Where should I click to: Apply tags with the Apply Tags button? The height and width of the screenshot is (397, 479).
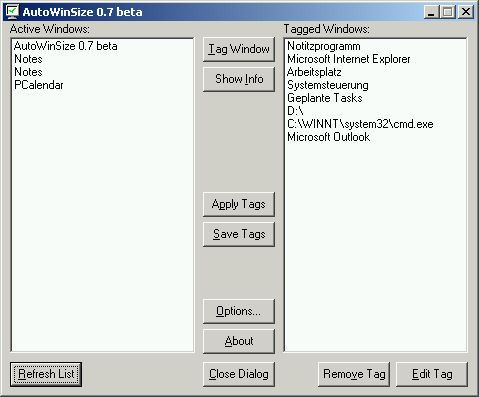(x=239, y=204)
